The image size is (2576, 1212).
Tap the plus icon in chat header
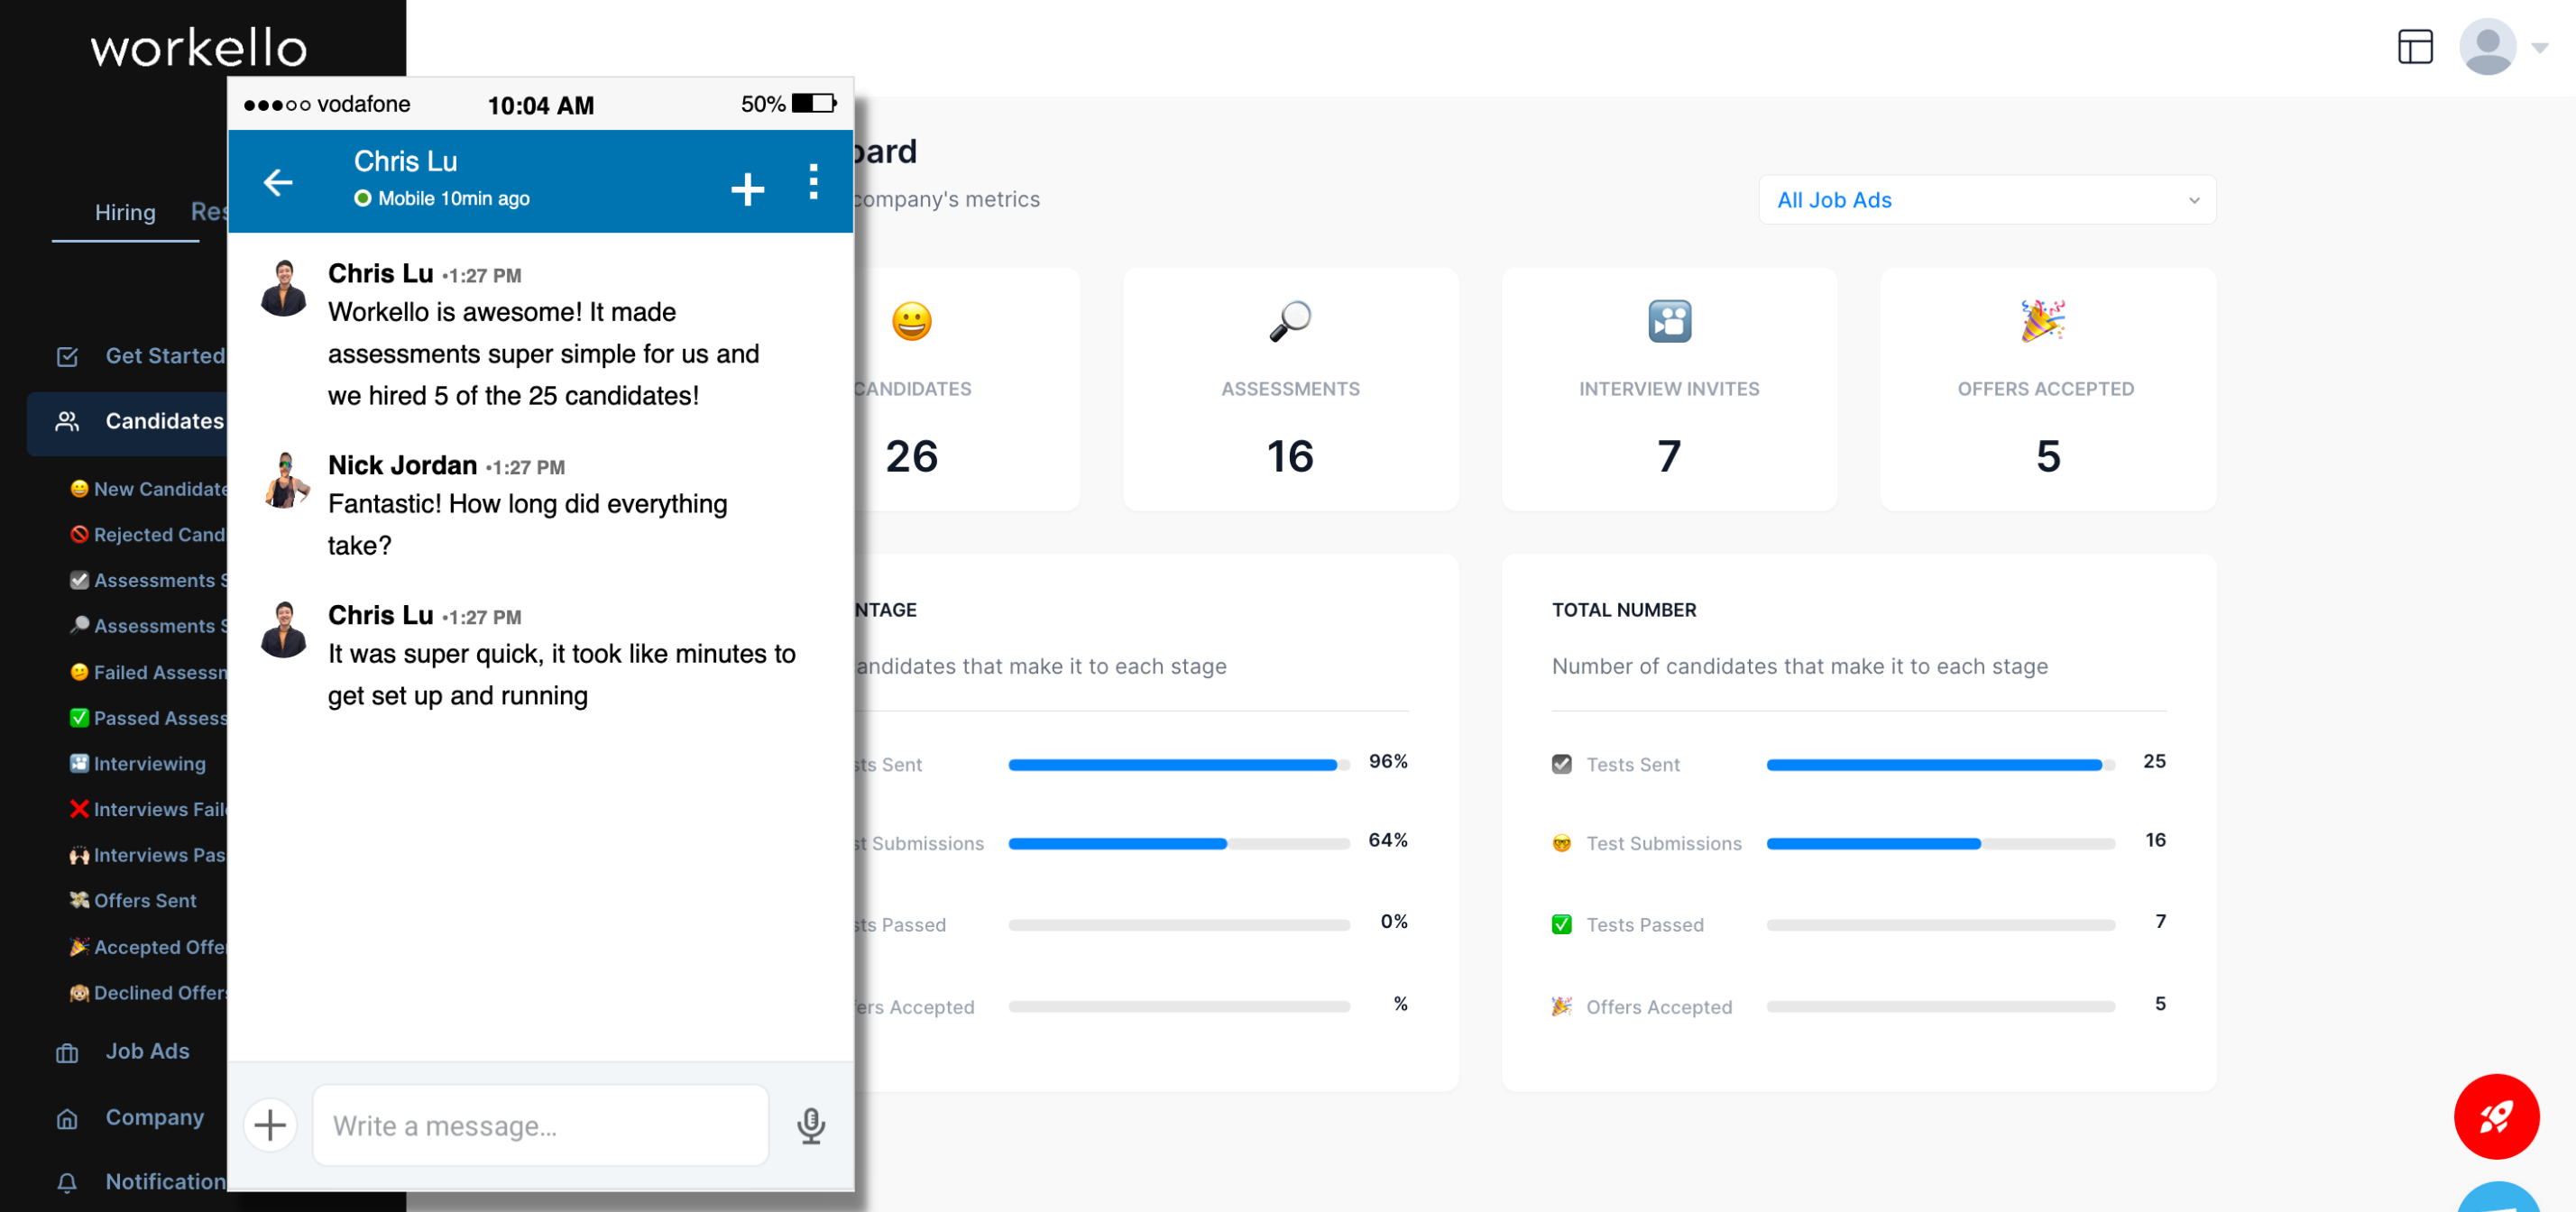pyautogui.click(x=747, y=189)
